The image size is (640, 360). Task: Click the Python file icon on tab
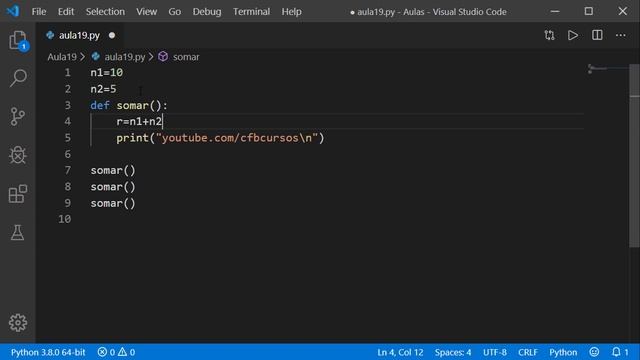50,35
